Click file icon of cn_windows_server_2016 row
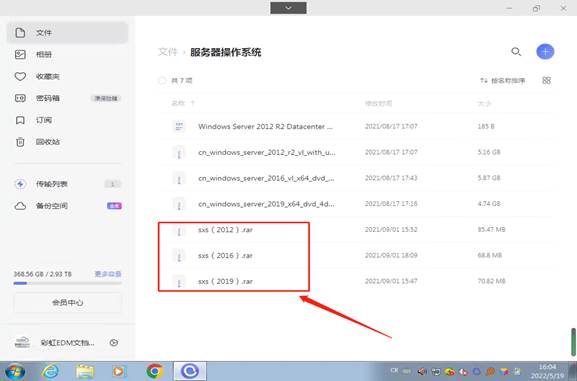Viewport: 577px width, 381px height. click(x=179, y=179)
